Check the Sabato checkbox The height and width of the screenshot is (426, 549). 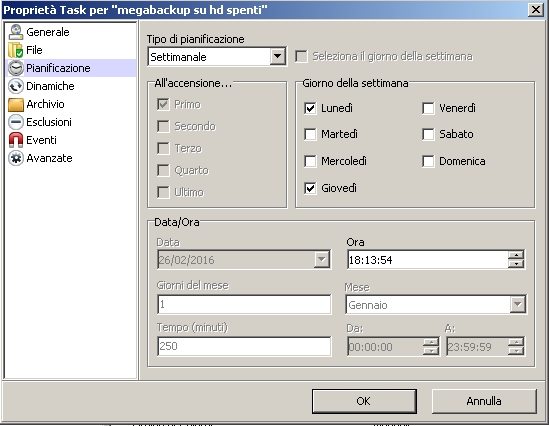(428, 134)
